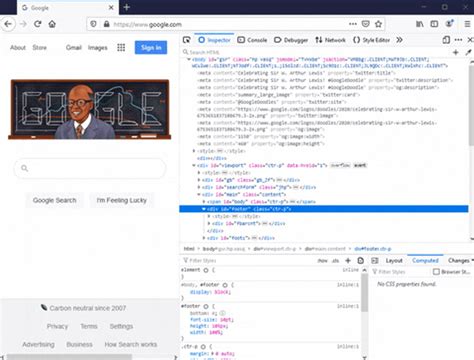Click the padlock site security icon
The image size is (474, 360).
pos(106,24)
